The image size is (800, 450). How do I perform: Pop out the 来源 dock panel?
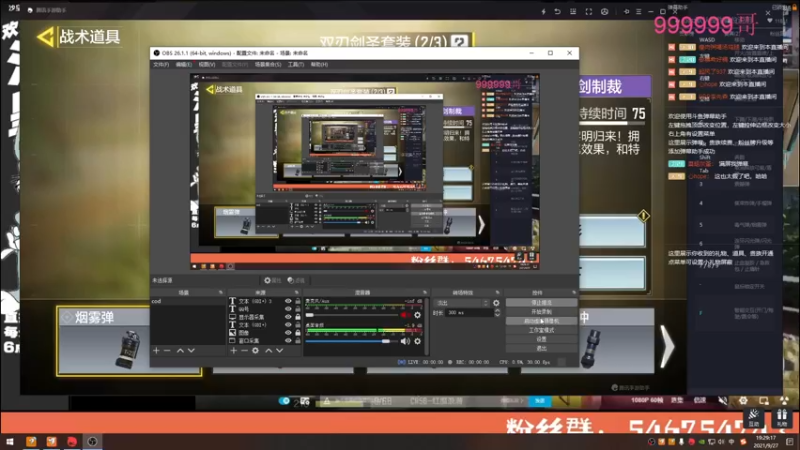(x=297, y=292)
